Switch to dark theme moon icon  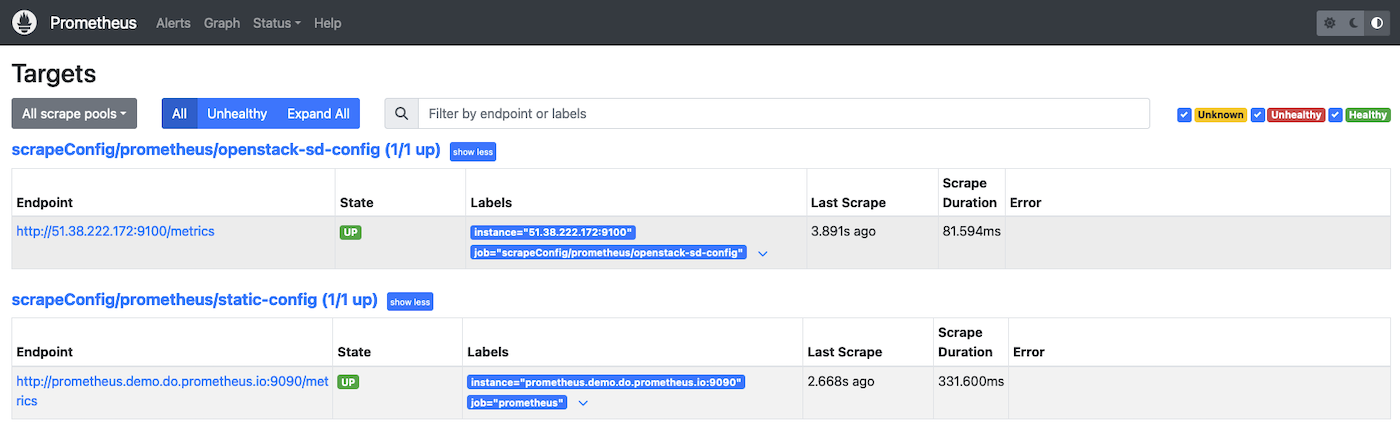tap(1353, 23)
